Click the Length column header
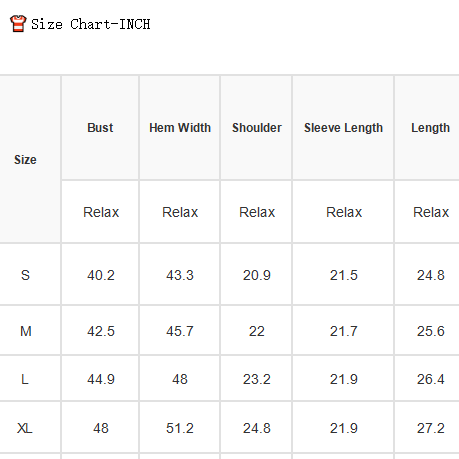The image size is (459, 459). click(431, 128)
